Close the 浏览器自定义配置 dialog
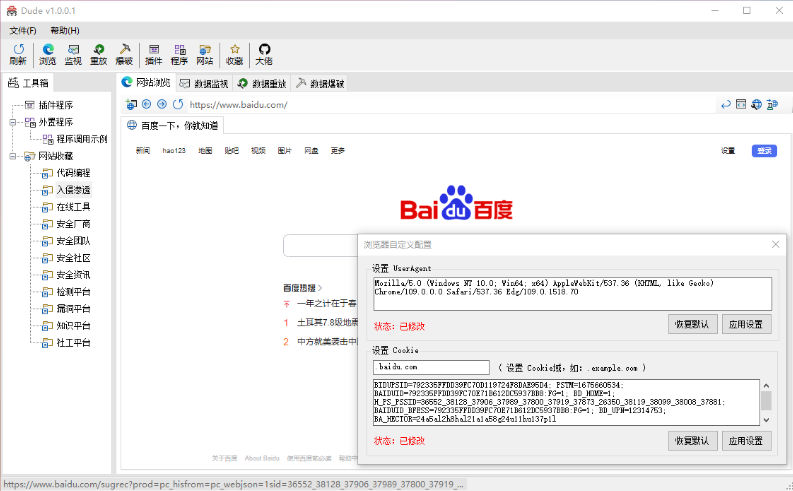Image resolution: width=793 pixels, height=491 pixels. pos(775,245)
